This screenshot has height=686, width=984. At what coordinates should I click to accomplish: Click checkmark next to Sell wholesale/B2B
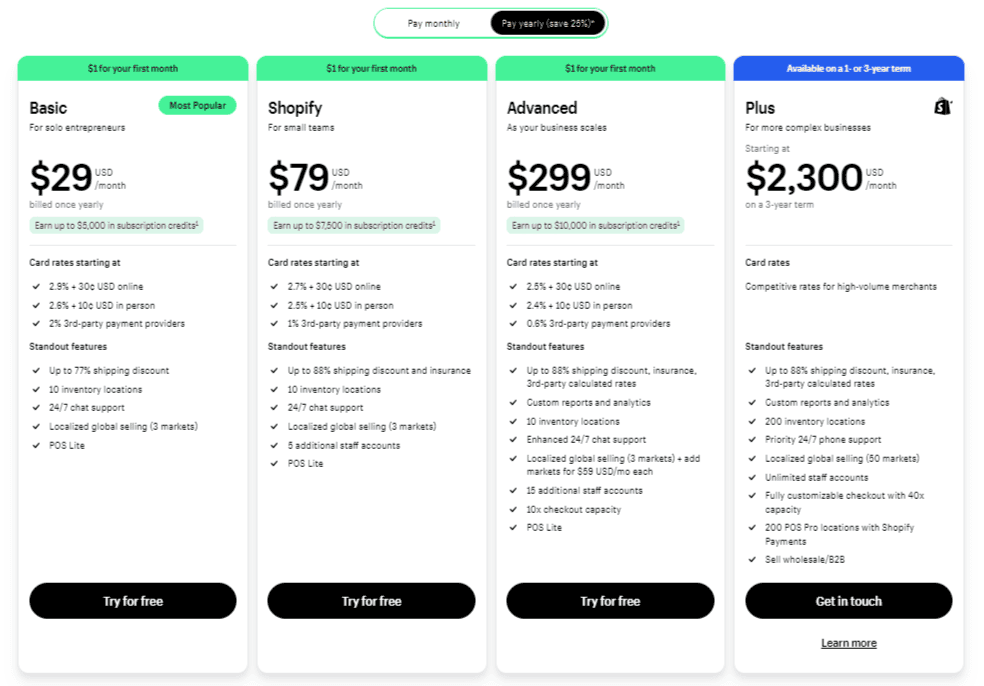pyautogui.click(x=752, y=559)
